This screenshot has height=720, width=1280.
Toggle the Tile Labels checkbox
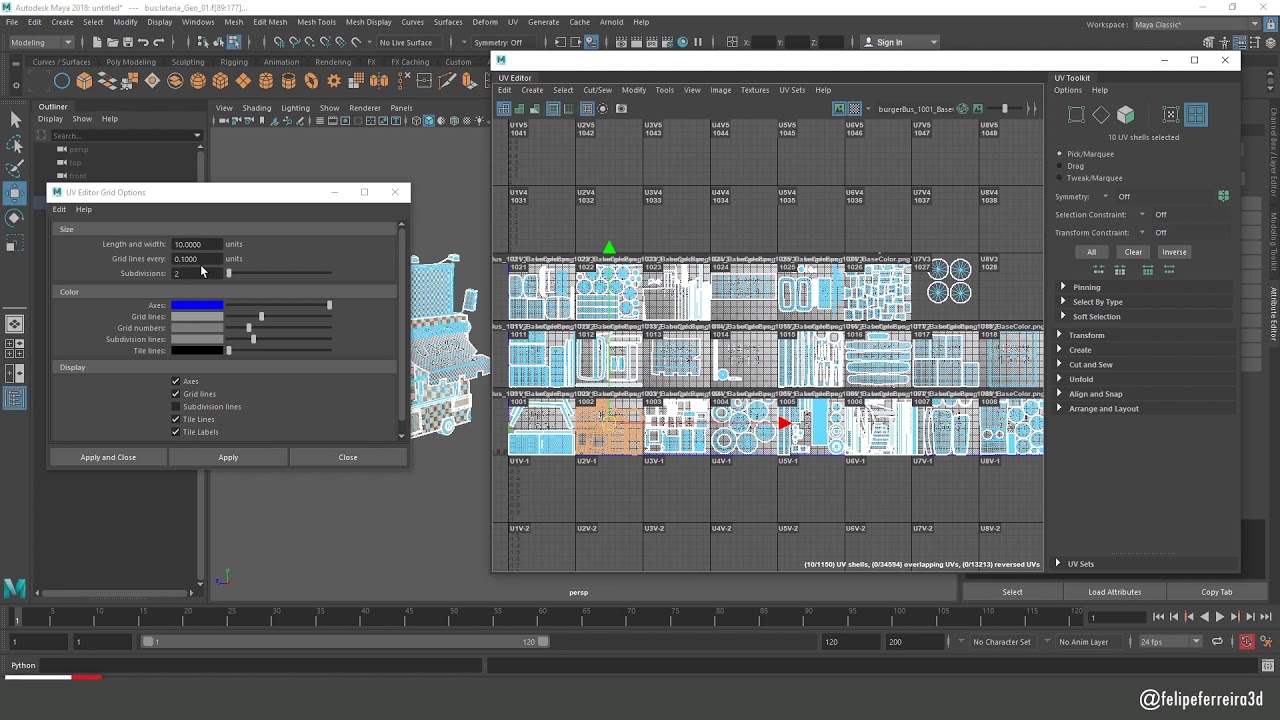[x=176, y=432]
